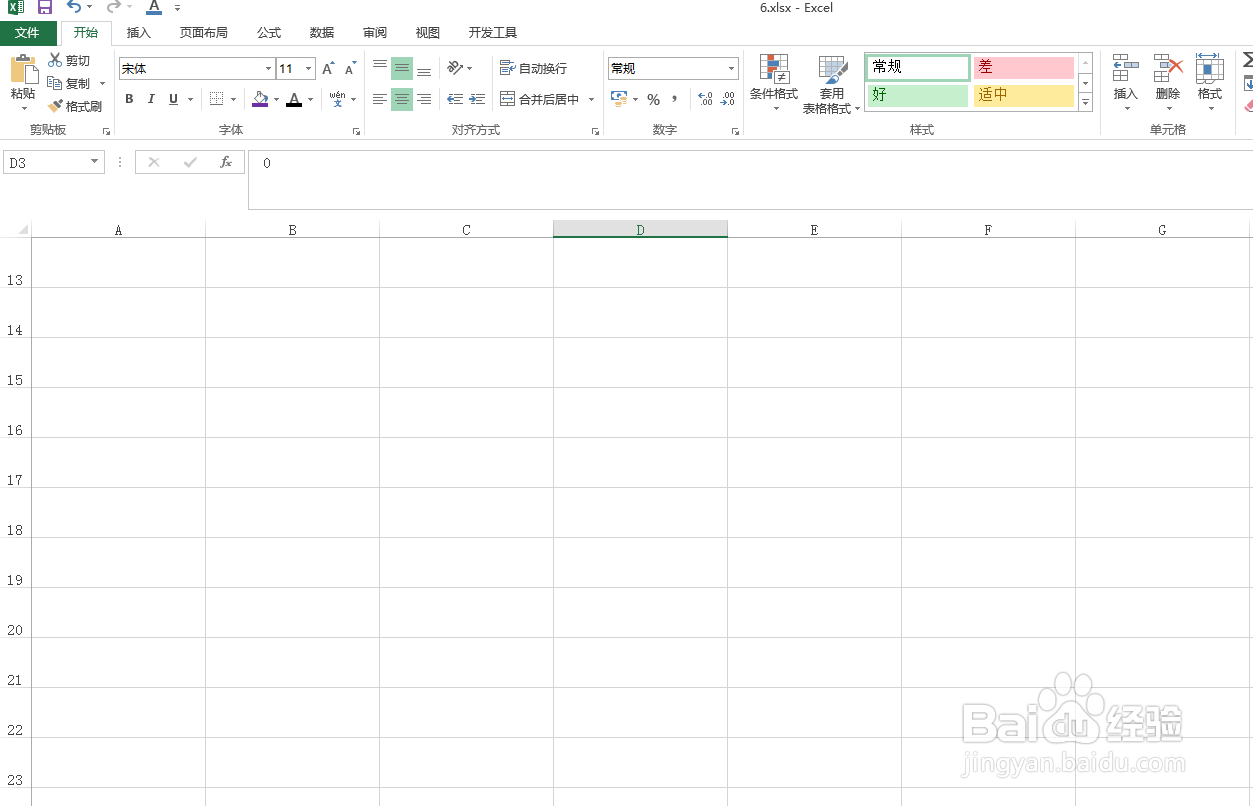This screenshot has height=806, width=1253.
Task: Toggle bold formatting
Action: (x=129, y=99)
